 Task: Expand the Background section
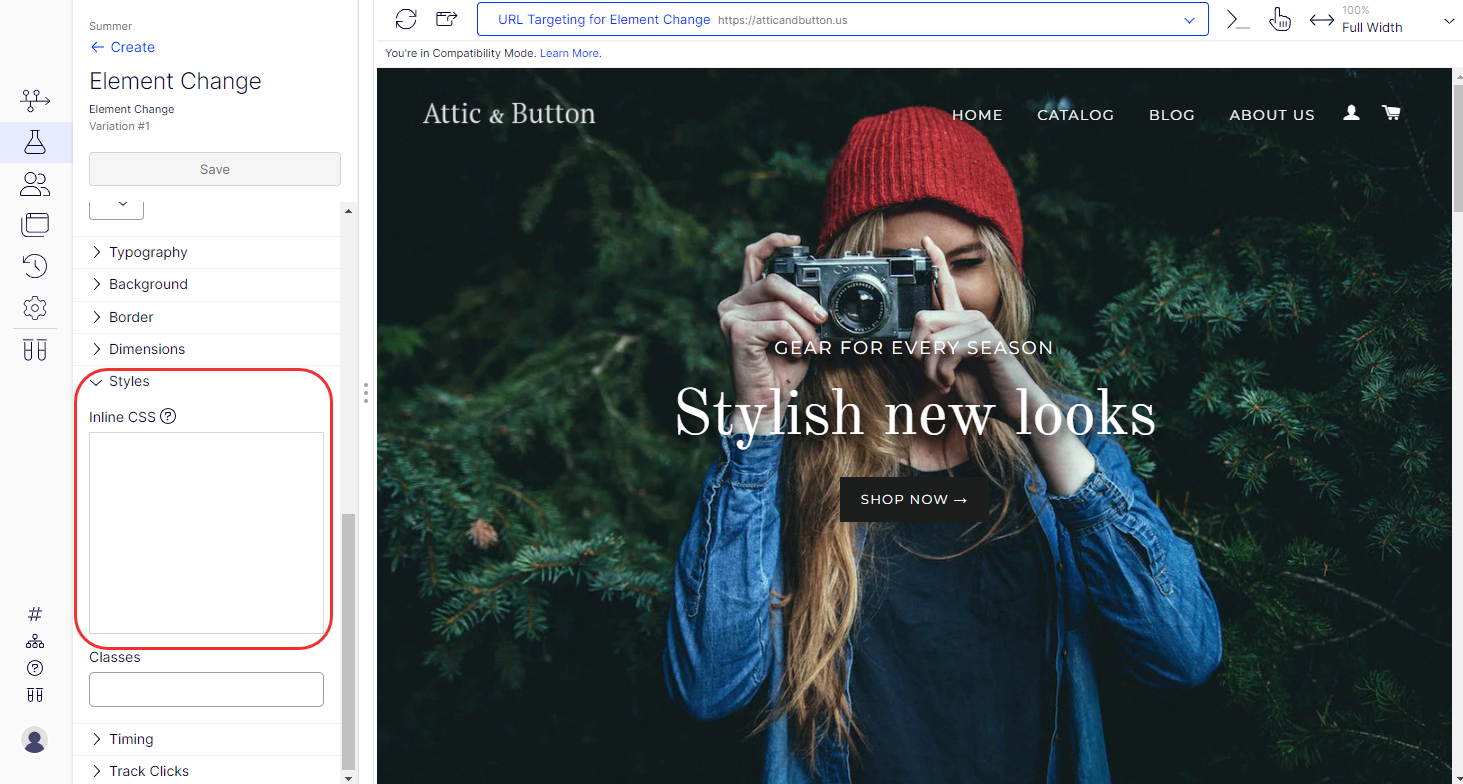[x=148, y=284]
